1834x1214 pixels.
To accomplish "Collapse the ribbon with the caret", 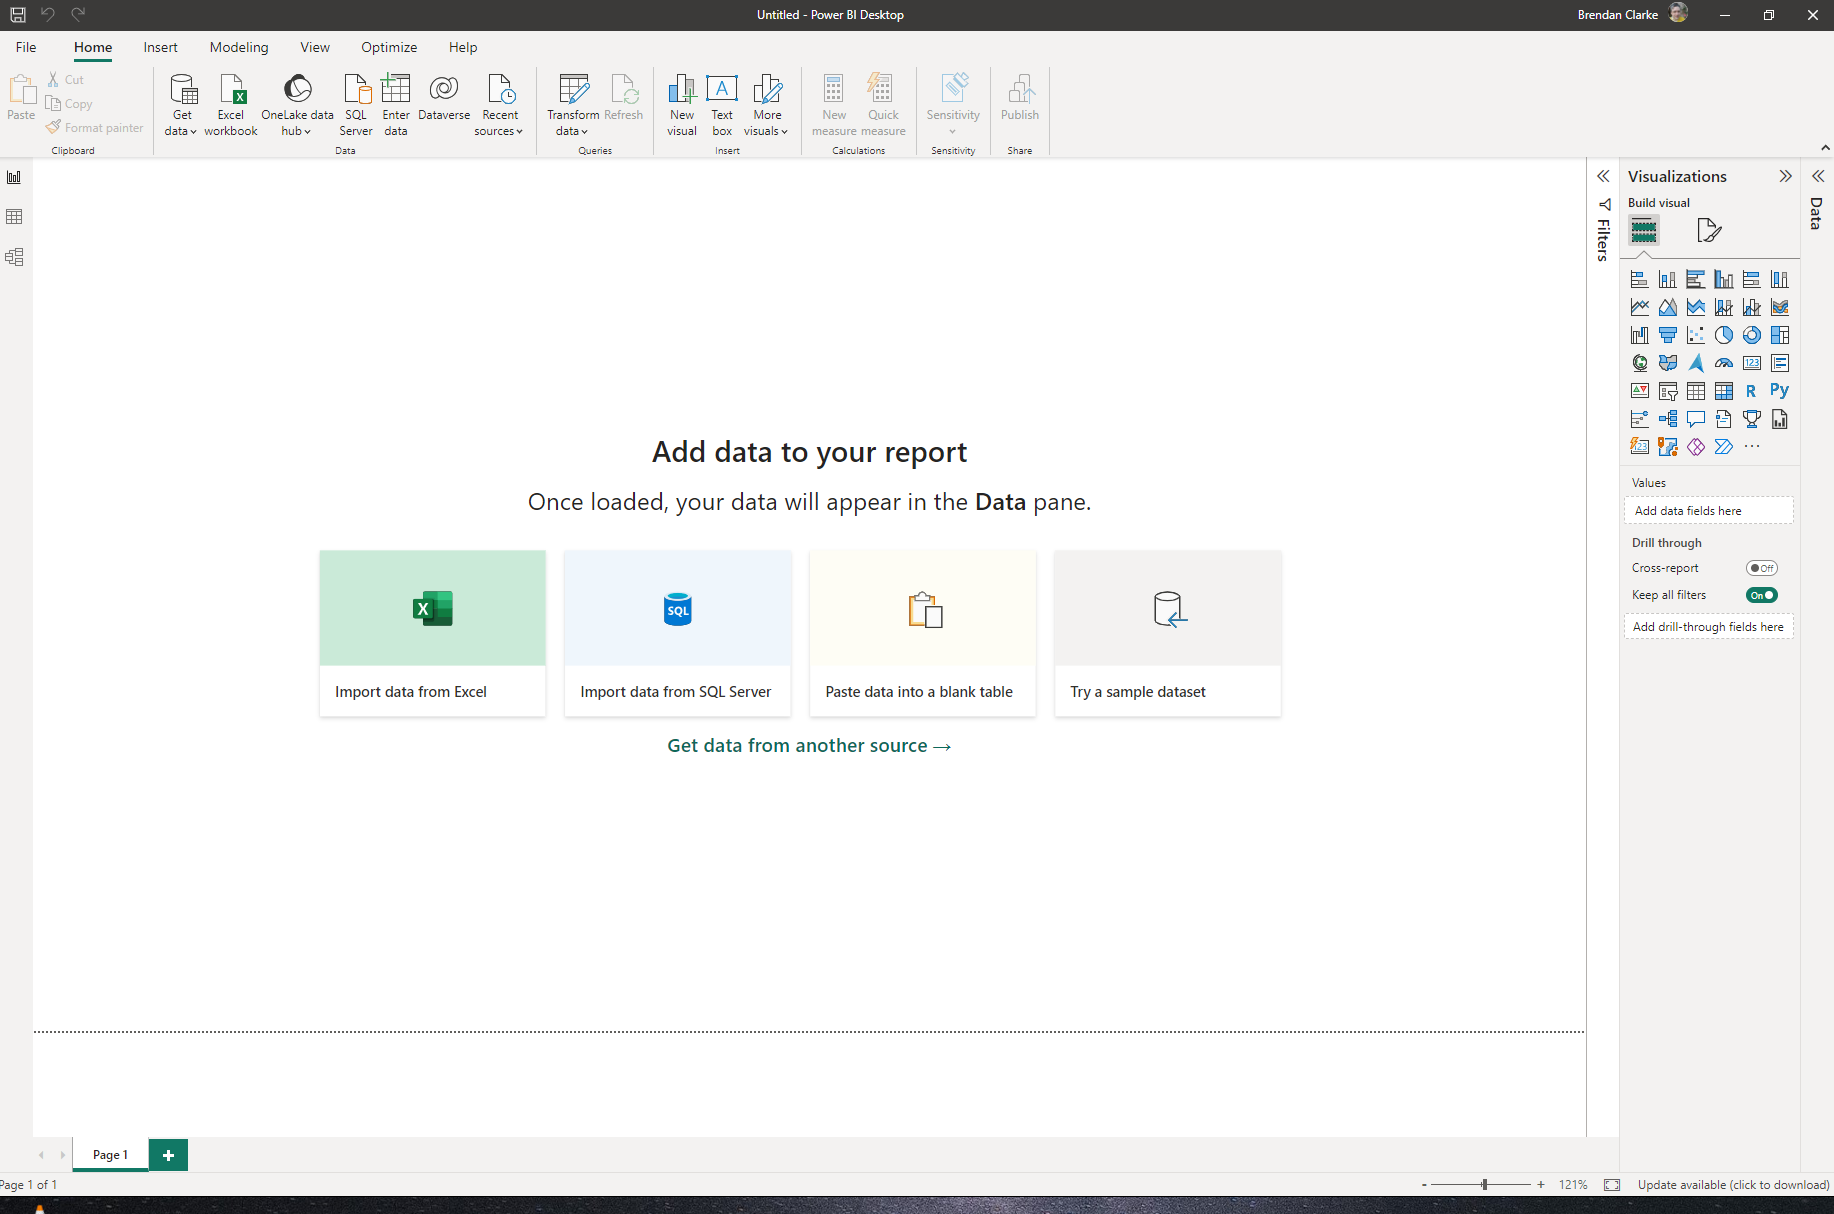I will point(1825,148).
